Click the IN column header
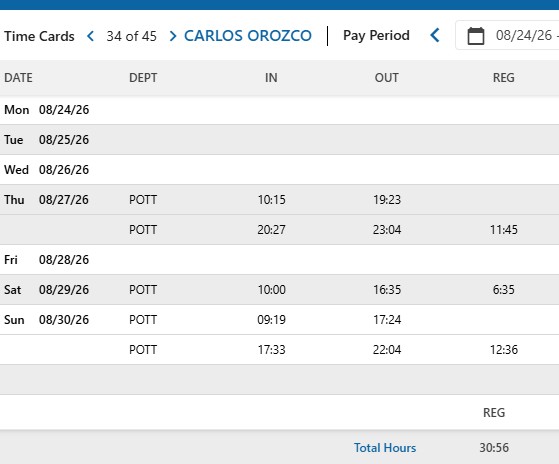The height and width of the screenshot is (464, 559). [271, 78]
